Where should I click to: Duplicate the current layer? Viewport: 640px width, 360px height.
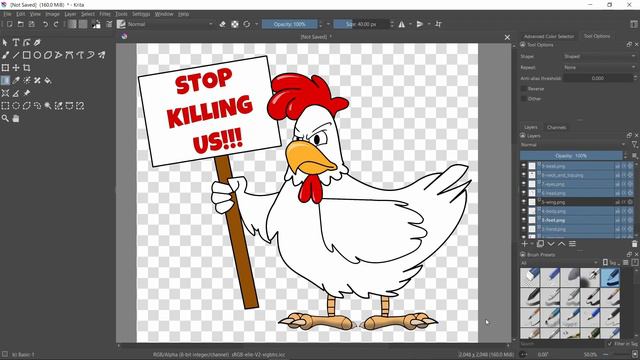(x=540, y=244)
